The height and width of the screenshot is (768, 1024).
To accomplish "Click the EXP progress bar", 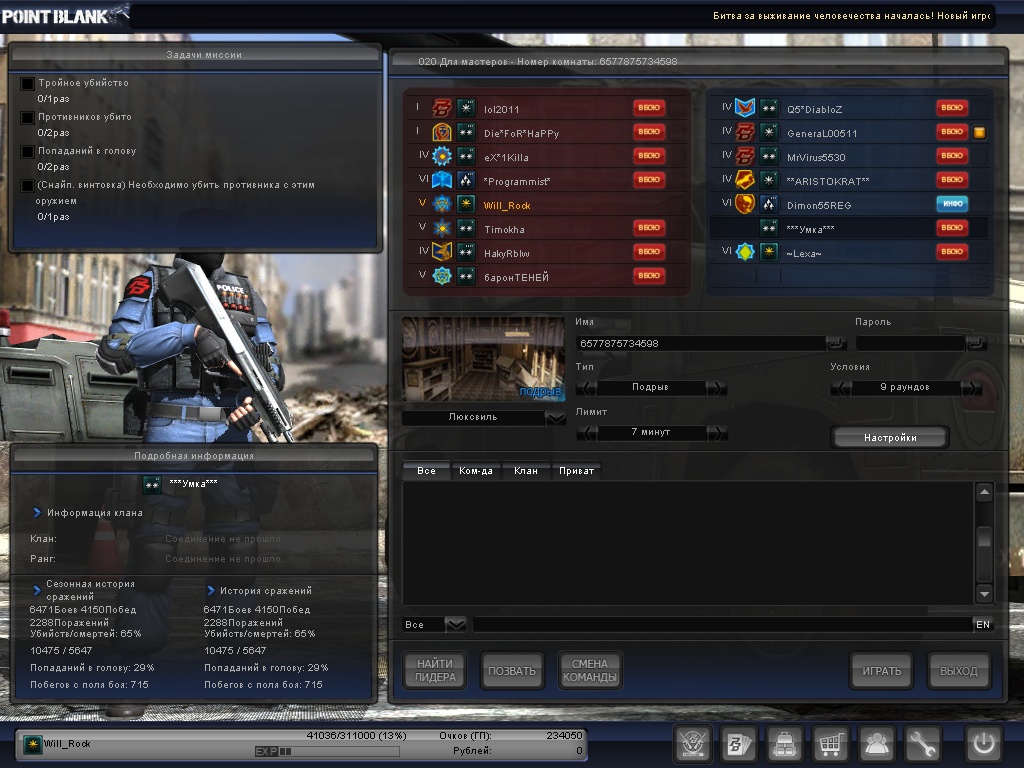I will 327,752.
